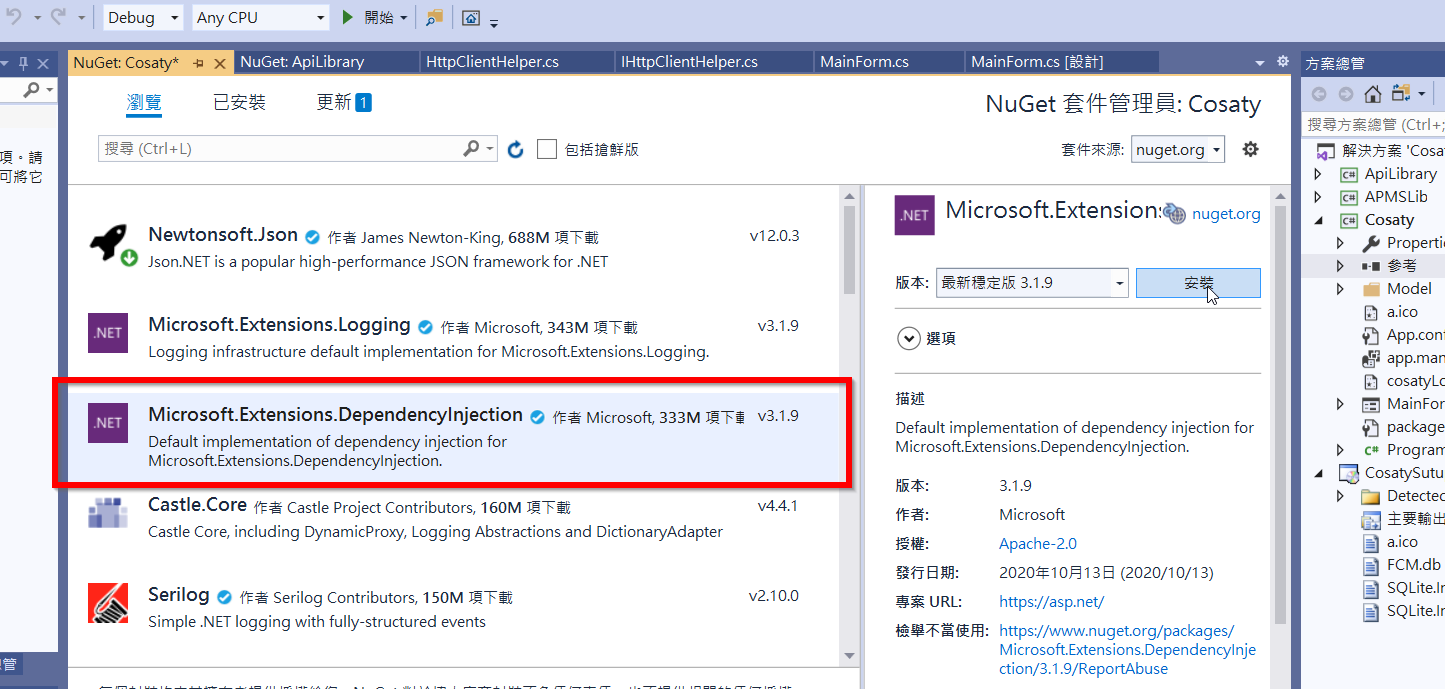Open the start button dropdown arrow
This screenshot has height=689, width=1445.
coord(404,18)
